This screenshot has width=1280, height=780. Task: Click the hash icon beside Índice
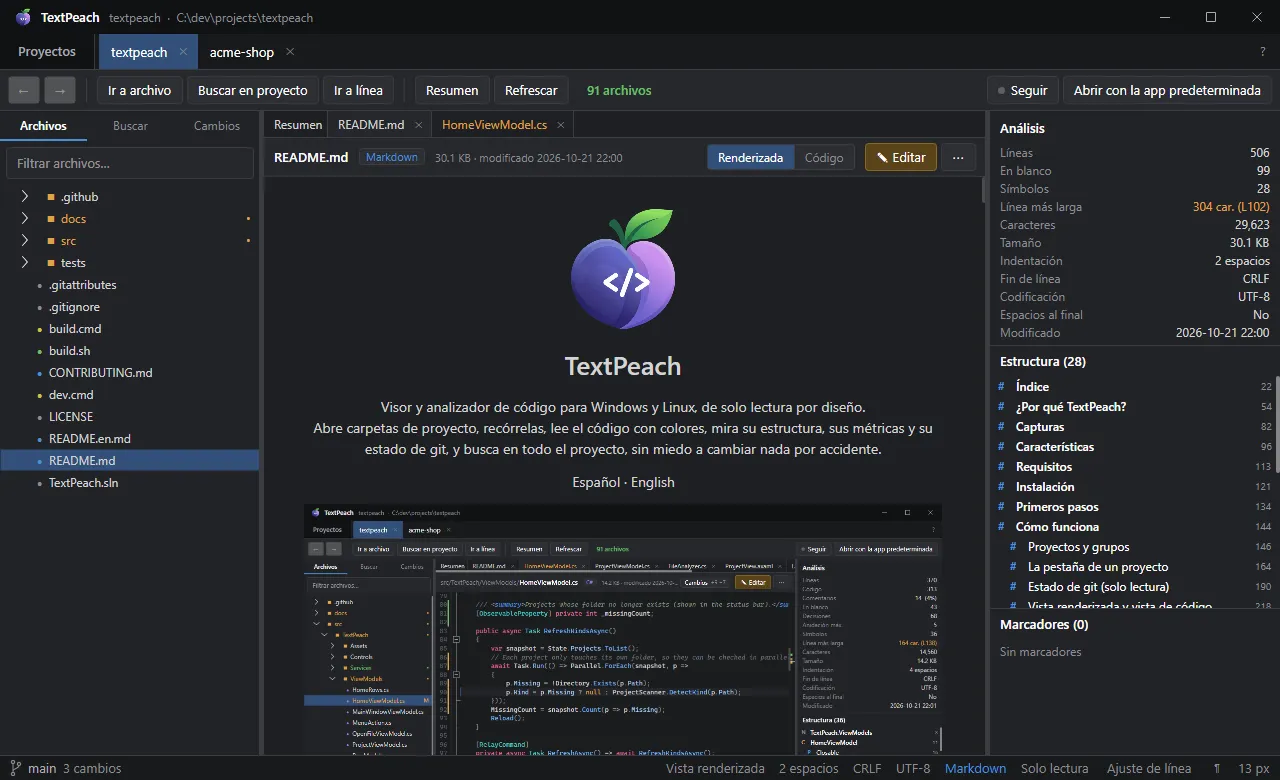(x=1002, y=387)
